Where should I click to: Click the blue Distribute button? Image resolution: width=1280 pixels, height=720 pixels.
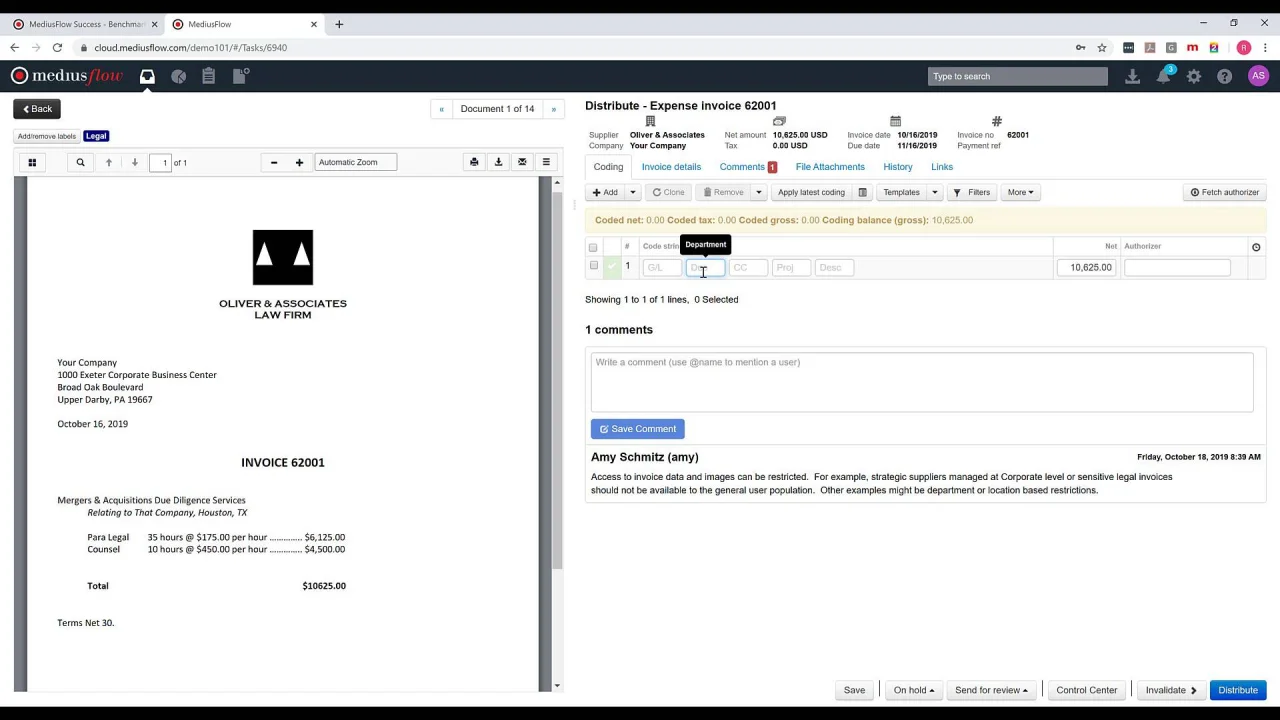coord(1237,690)
